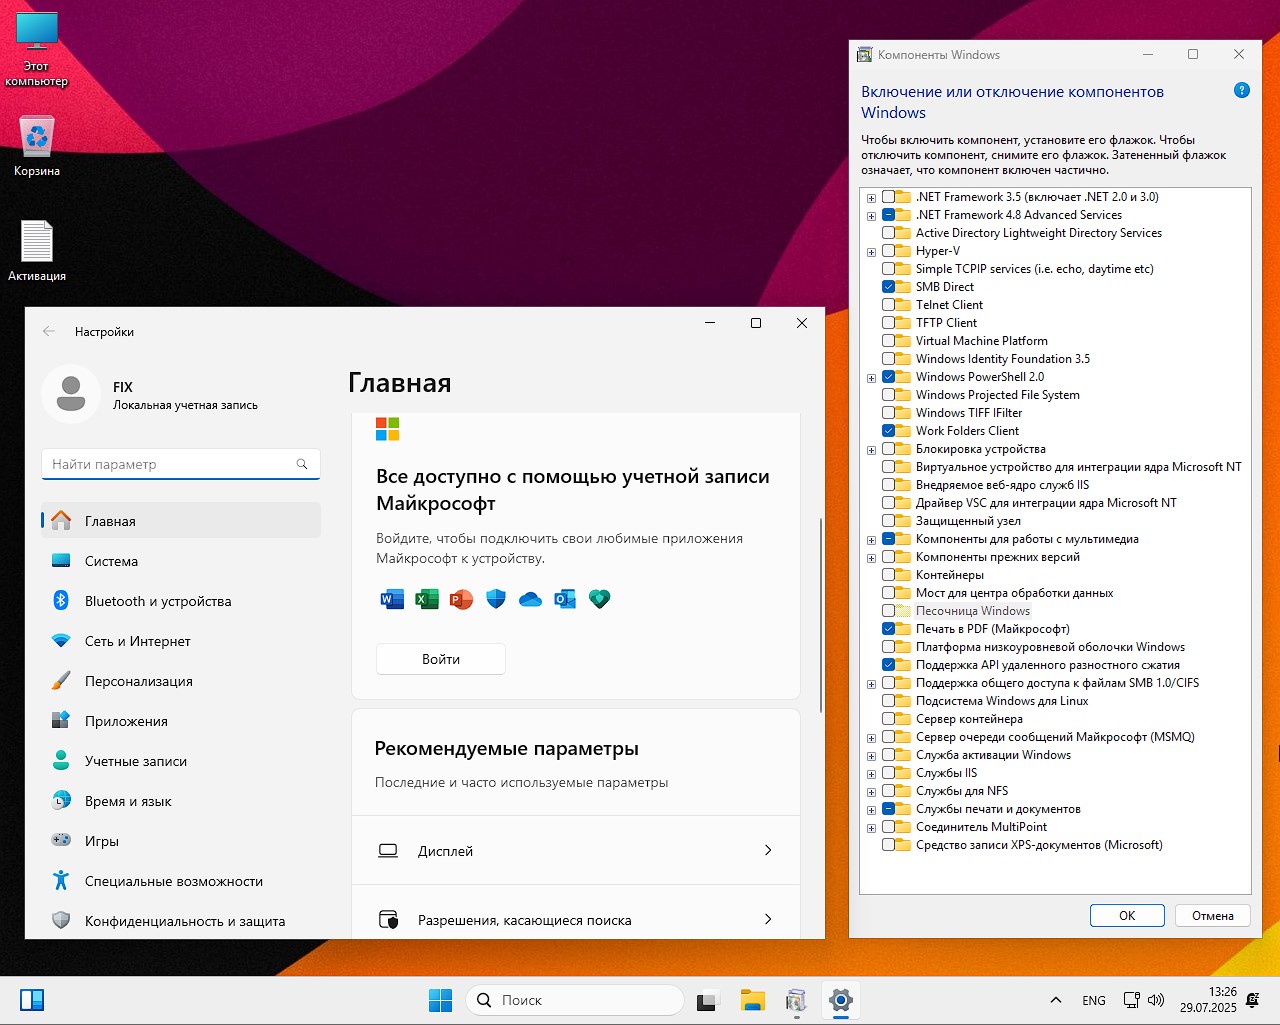Image resolution: width=1280 pixels, height=1025 pixels.
Task: Click the Defender shield icon
Action: (x=496, y=599)
